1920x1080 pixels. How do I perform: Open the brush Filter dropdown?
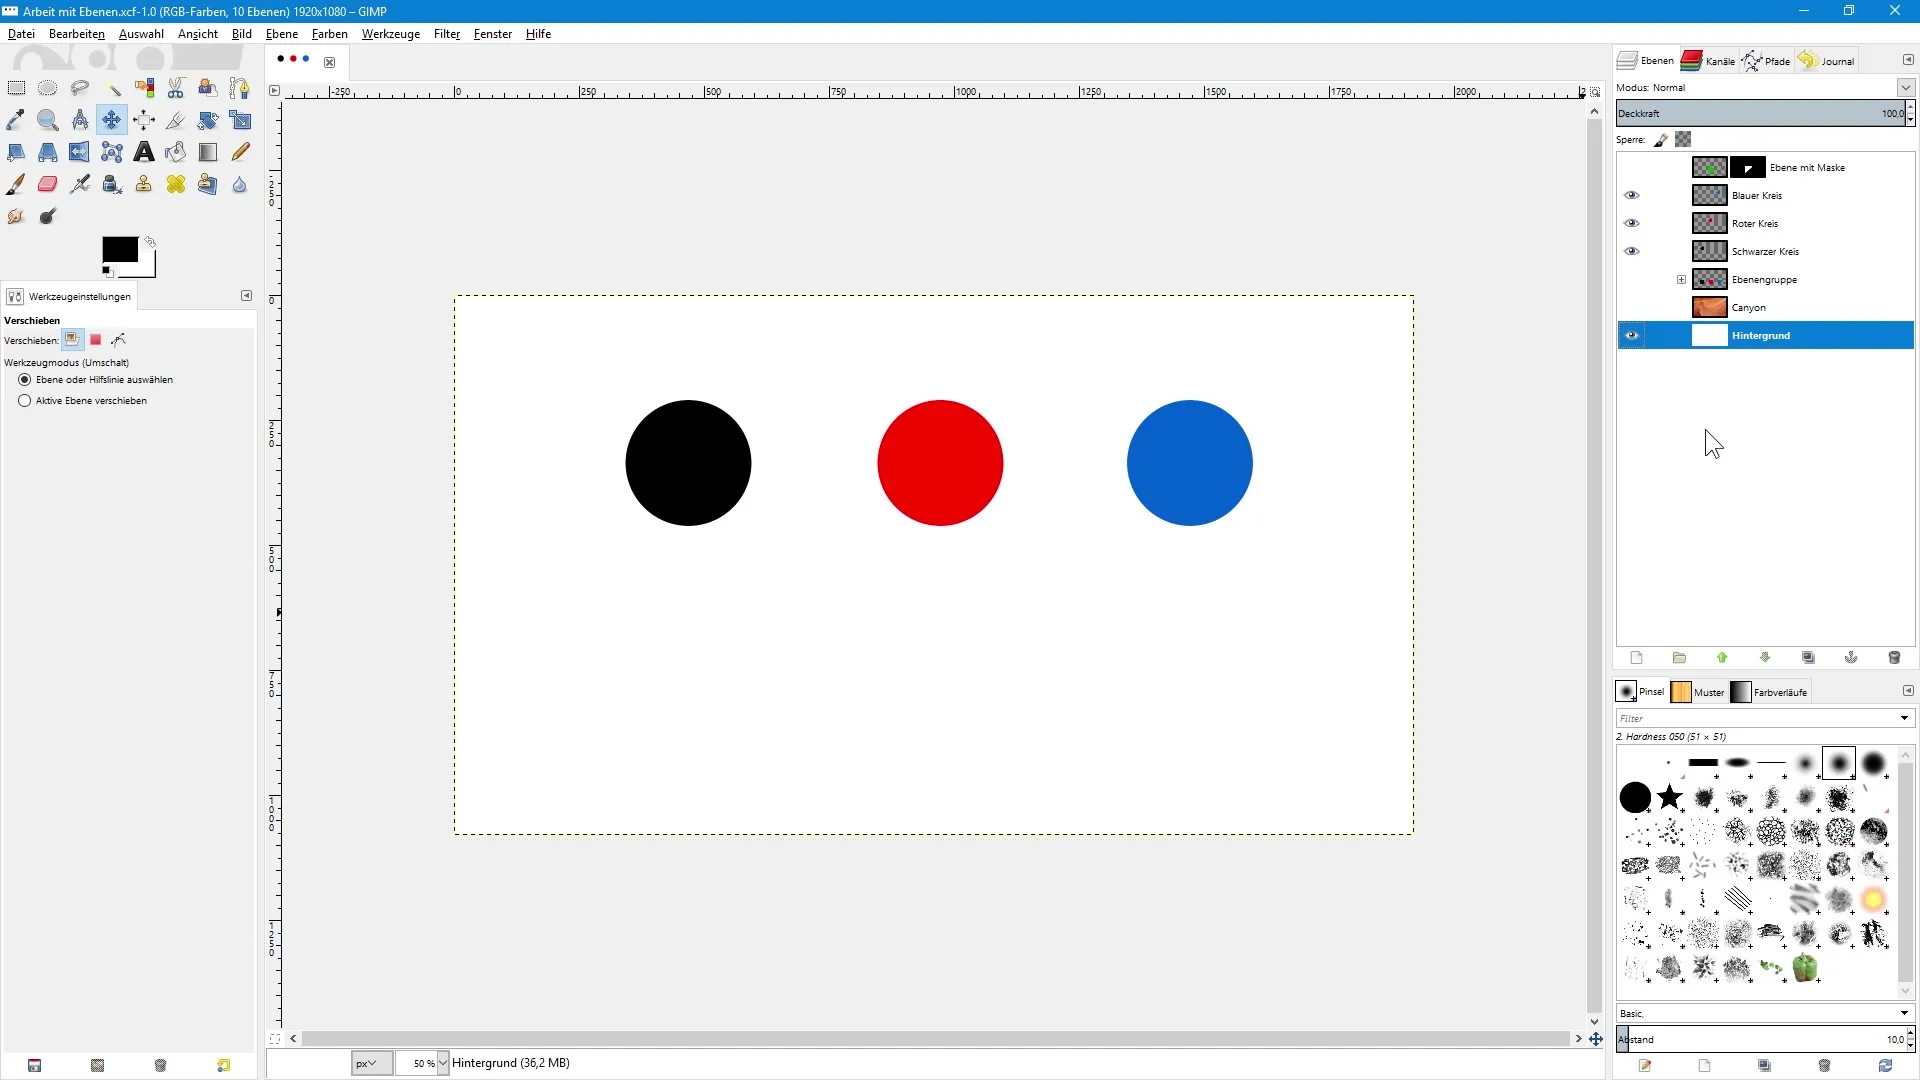point(1904,718)
